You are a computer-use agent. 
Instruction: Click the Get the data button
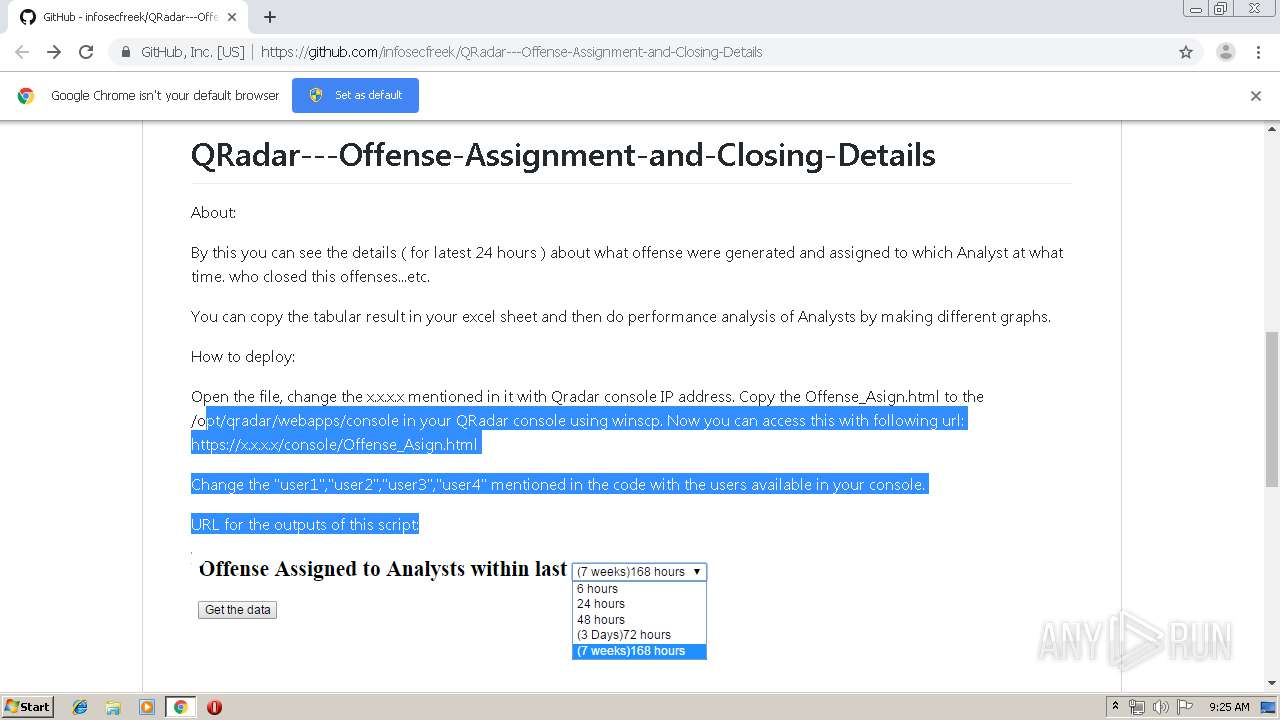pos(237,610)
